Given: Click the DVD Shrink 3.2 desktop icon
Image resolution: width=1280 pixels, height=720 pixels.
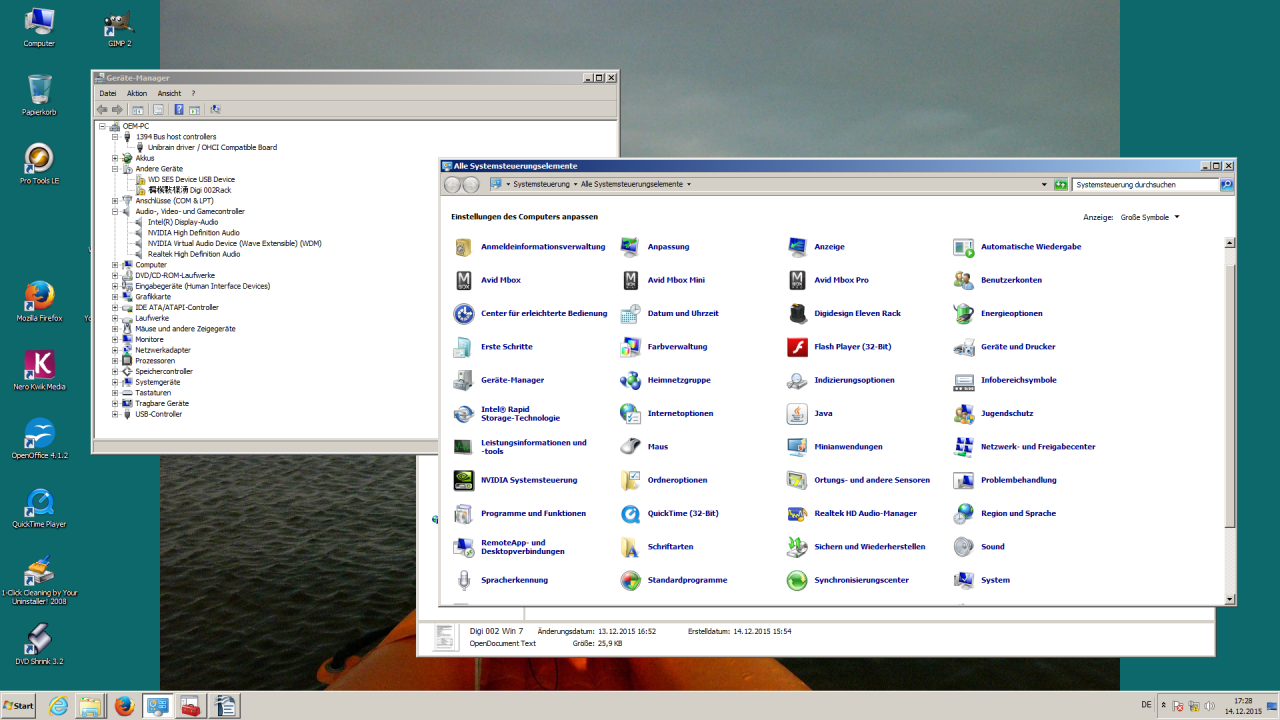Looking at the screenshot, I should [x=40, y=645].
